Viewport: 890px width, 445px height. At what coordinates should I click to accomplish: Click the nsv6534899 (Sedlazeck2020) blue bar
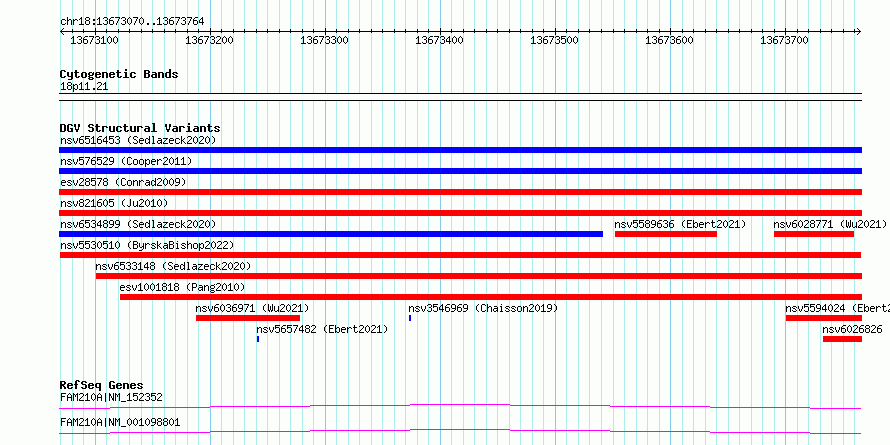pyautogui.click(x=331, y=234)
